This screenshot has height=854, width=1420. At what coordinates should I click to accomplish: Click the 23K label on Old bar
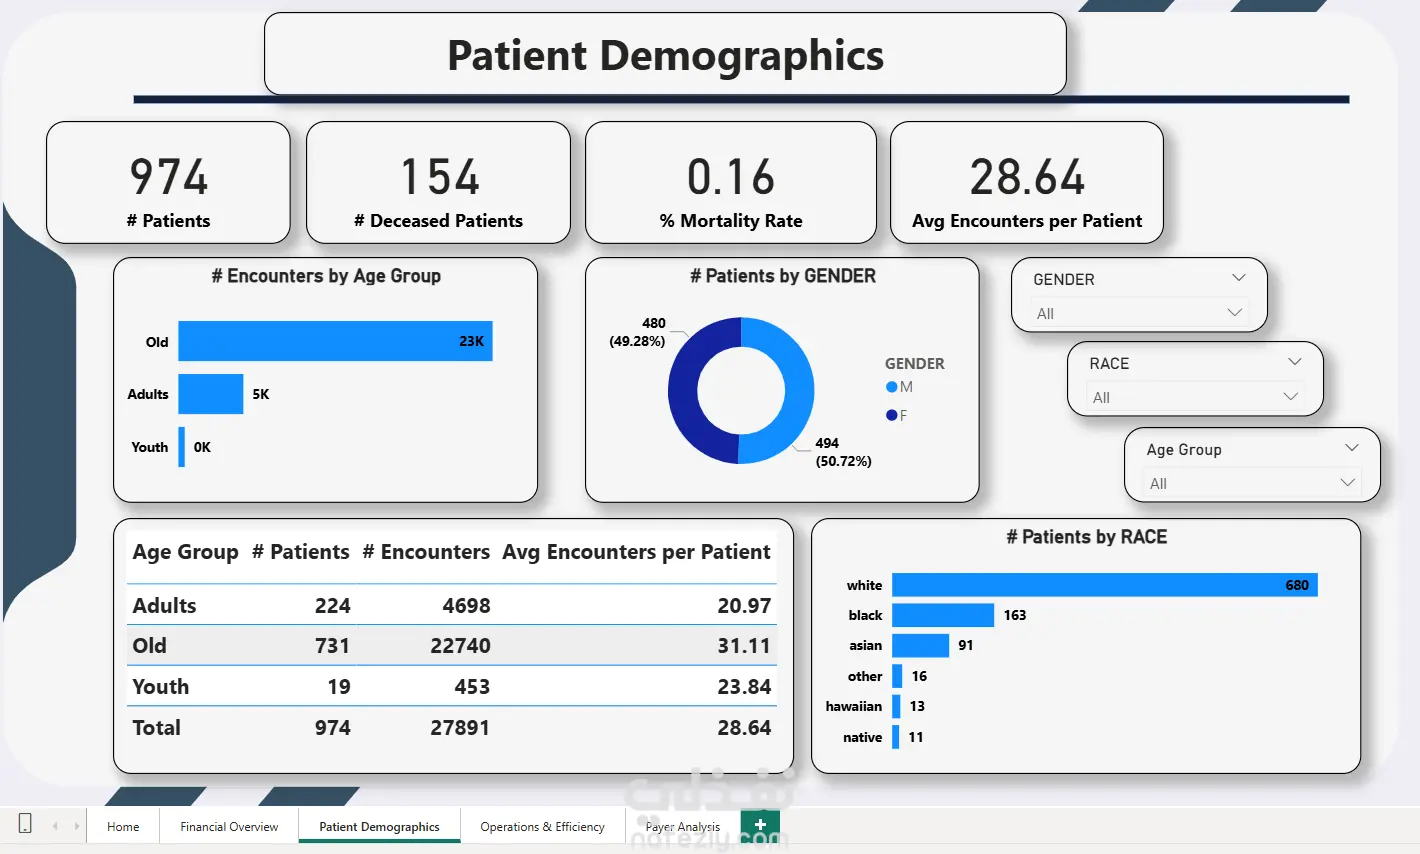(471, 341)
